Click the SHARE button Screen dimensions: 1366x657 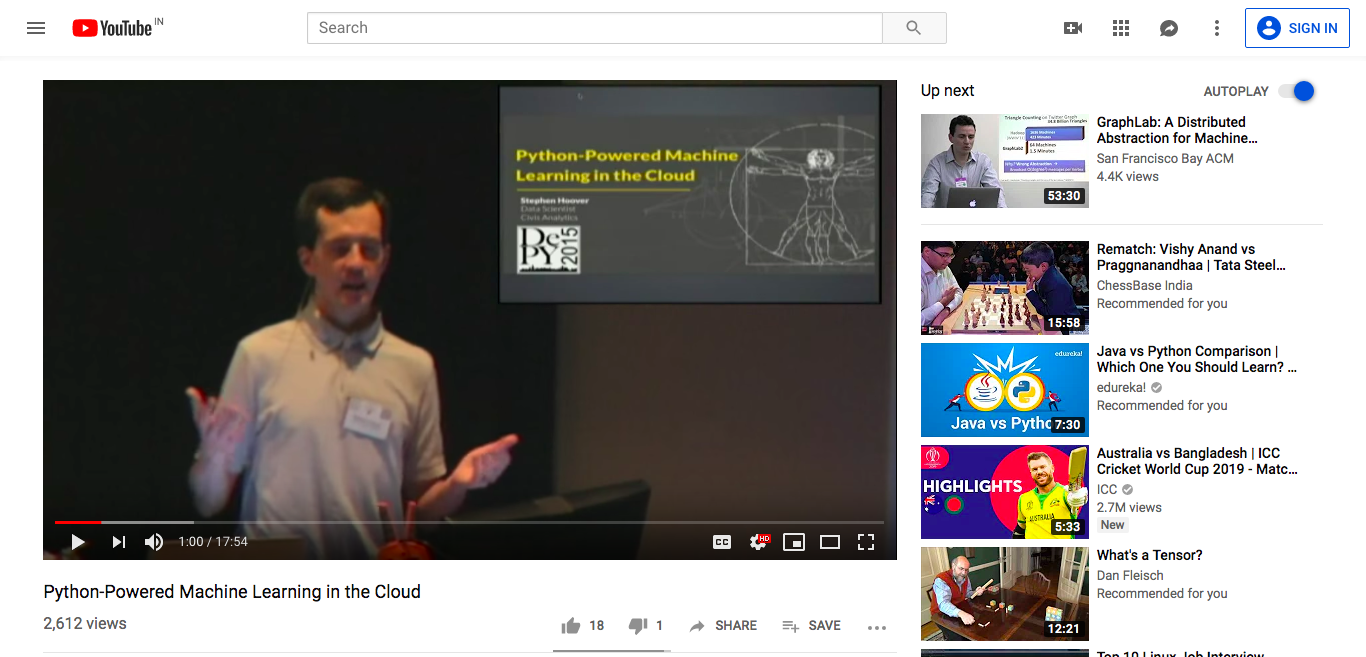pyautogui.click(x=723, y=626)
